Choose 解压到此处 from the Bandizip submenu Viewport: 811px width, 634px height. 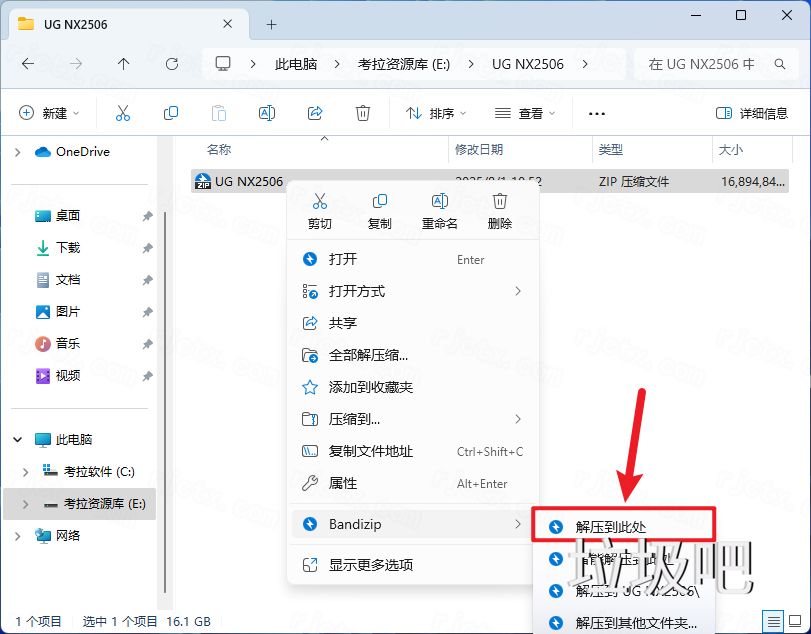pyautogui.click(x=622, y=524)
